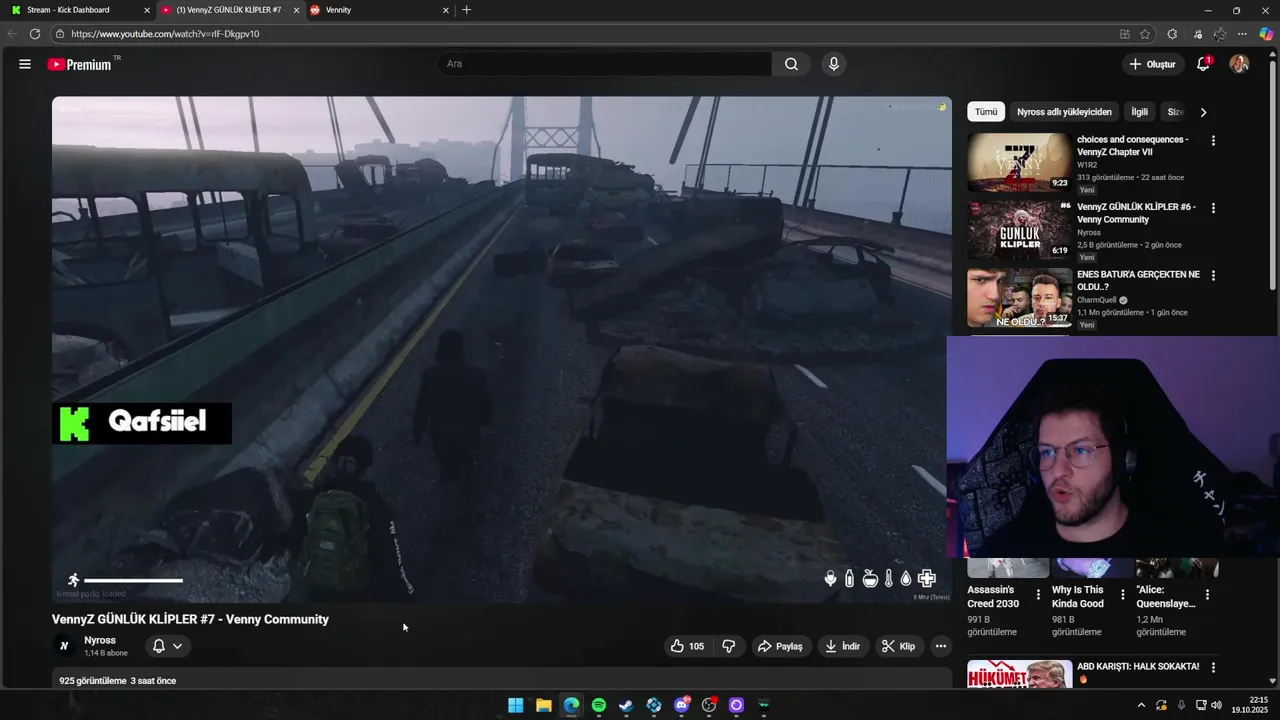Go to YouTube Premium home logo

(x=79, y=64)
